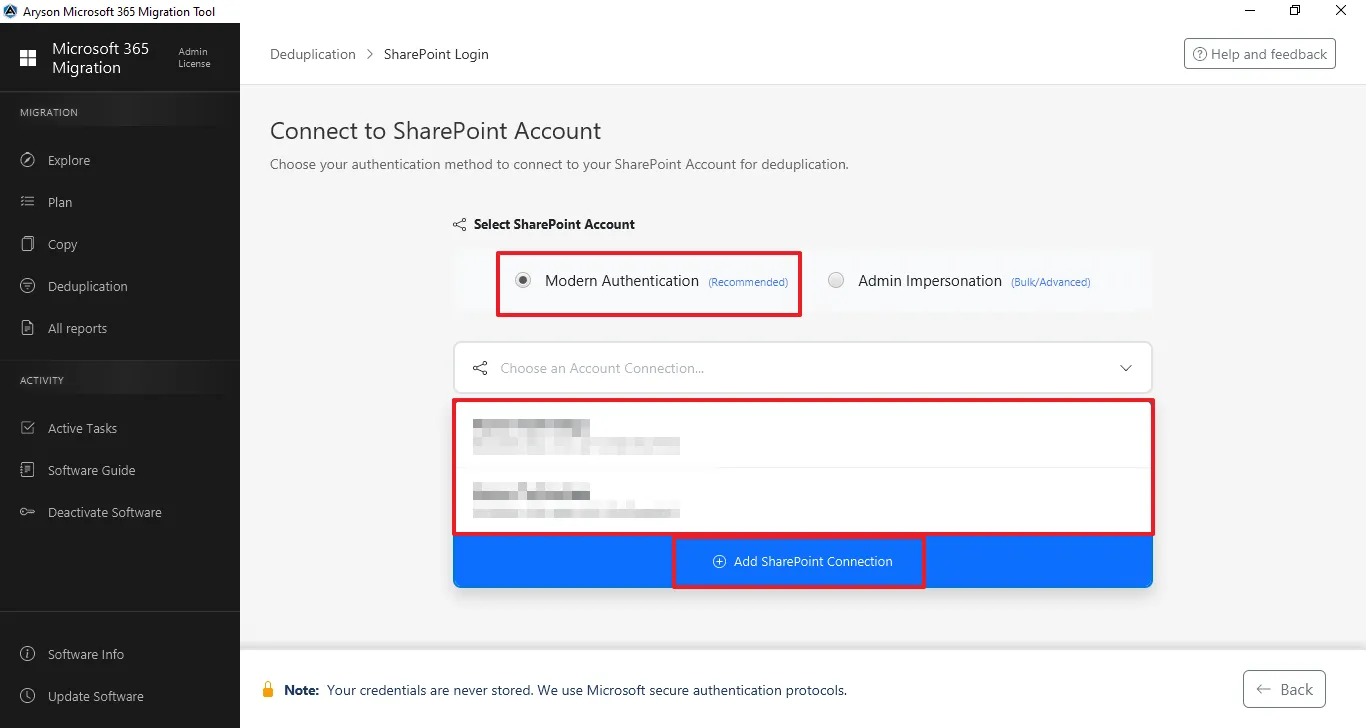
Task: Click the Software Guide book icon
Action: coord(28,470)
